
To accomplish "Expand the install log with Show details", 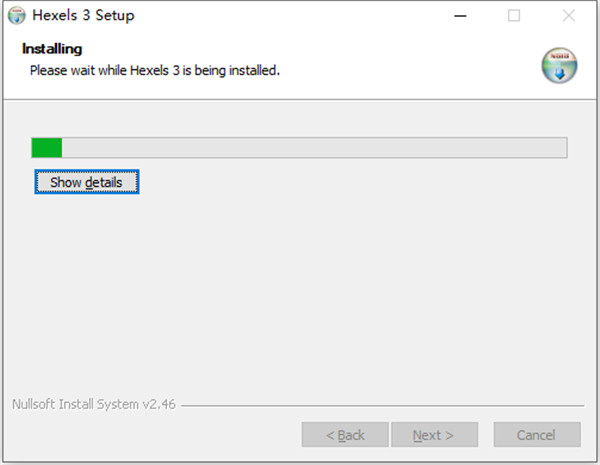I will (x=86, y=183).
